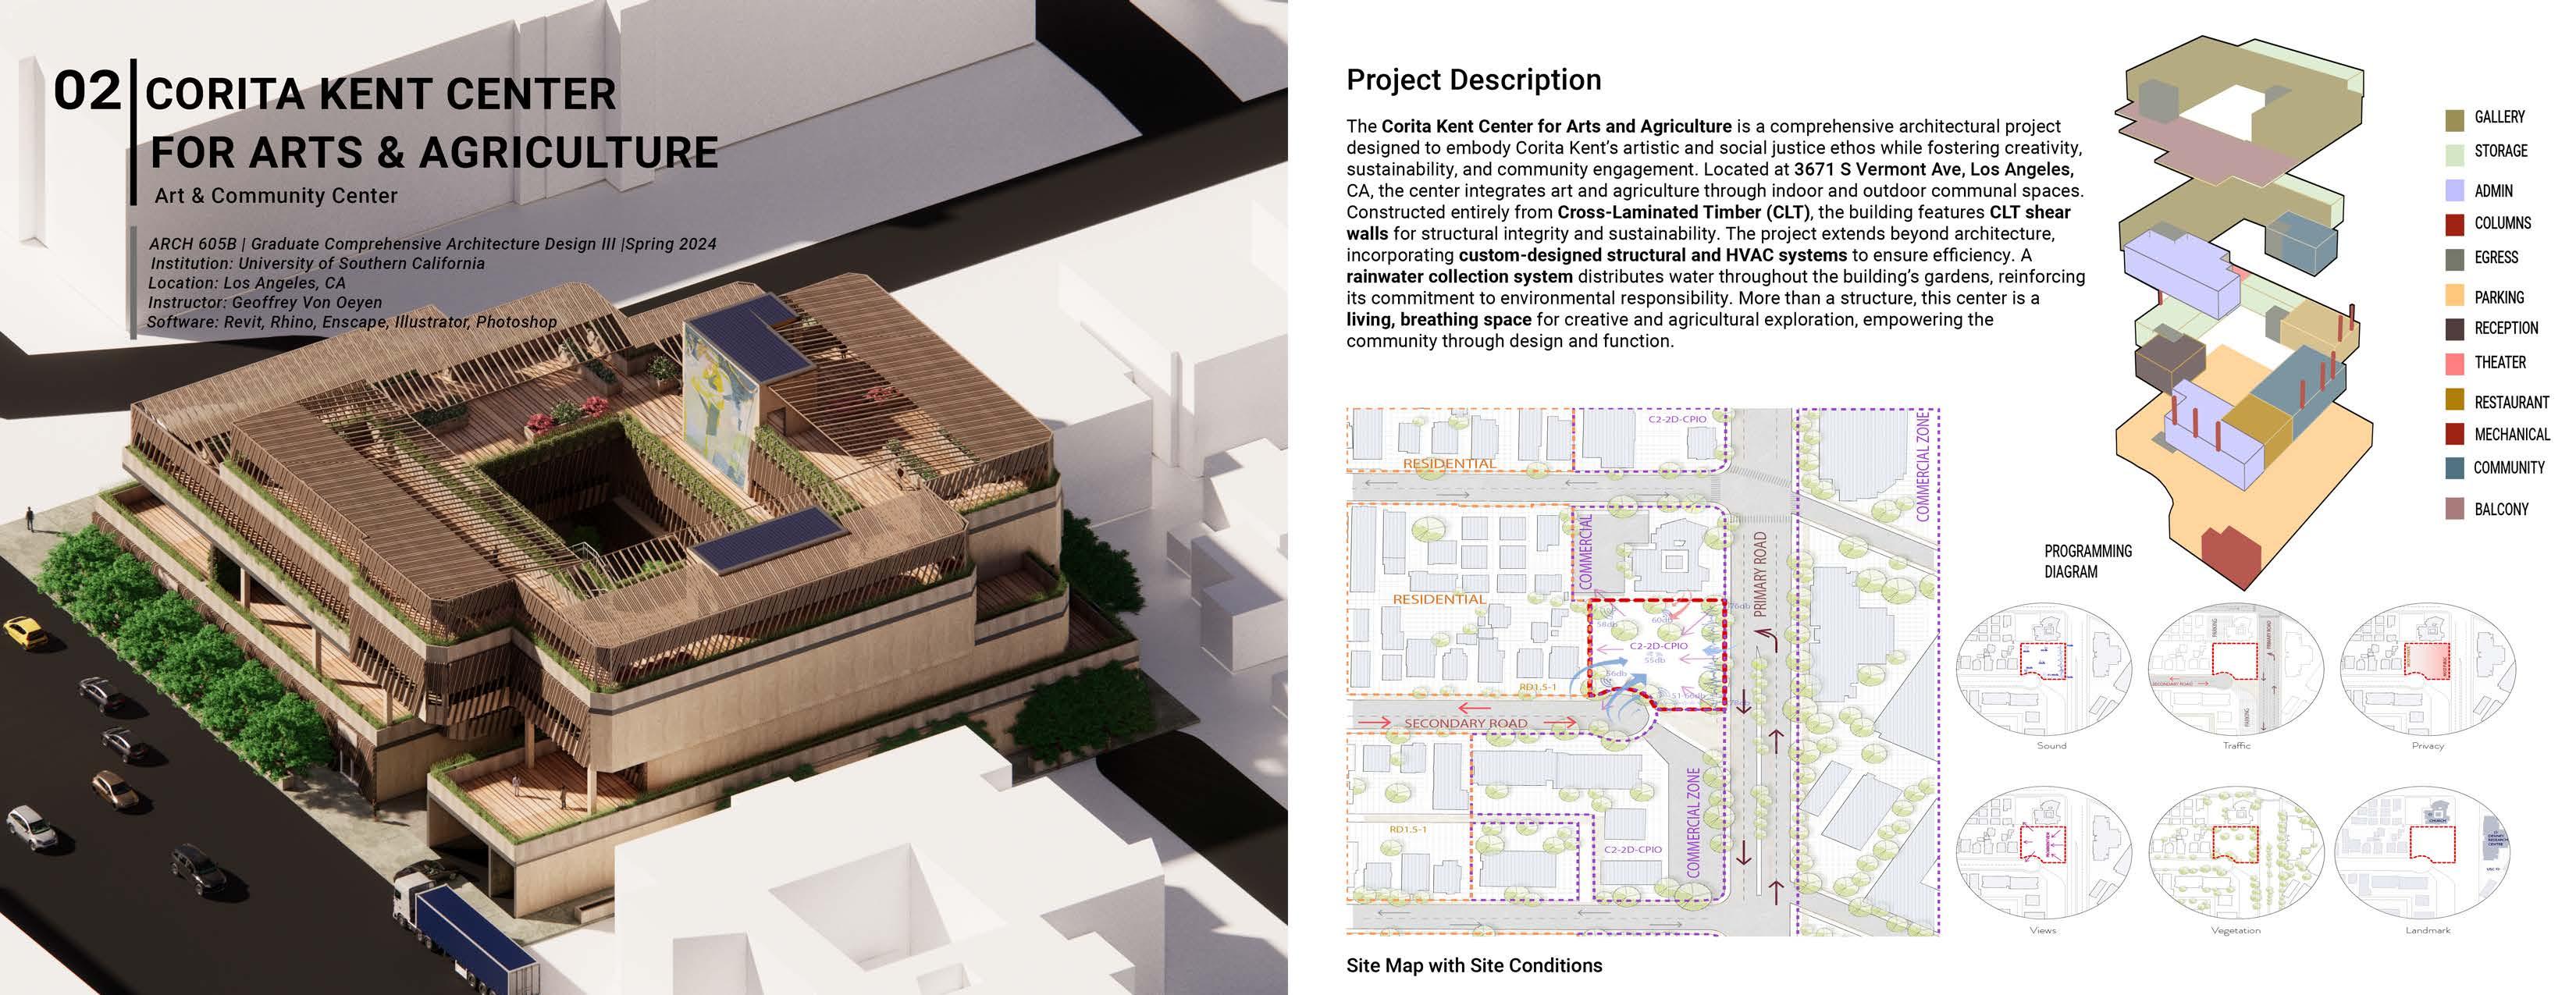Click the Theater pink legend swatch
This screenshot has height=995, width=2576.
[x=2454, y=364]
